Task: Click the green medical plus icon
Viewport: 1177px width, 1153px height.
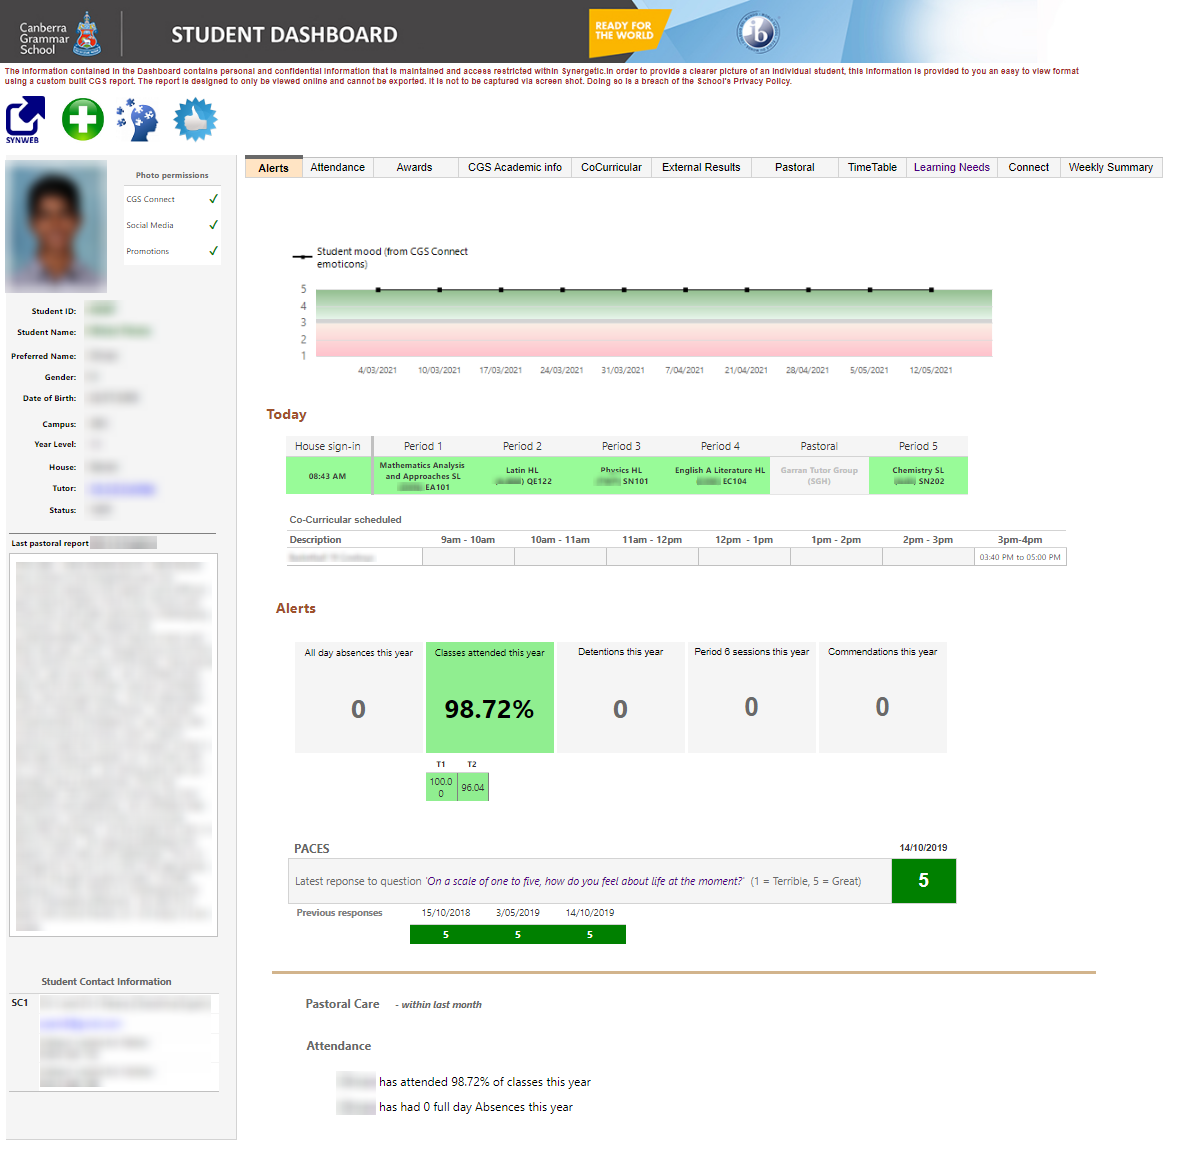Action: (83, 120)
